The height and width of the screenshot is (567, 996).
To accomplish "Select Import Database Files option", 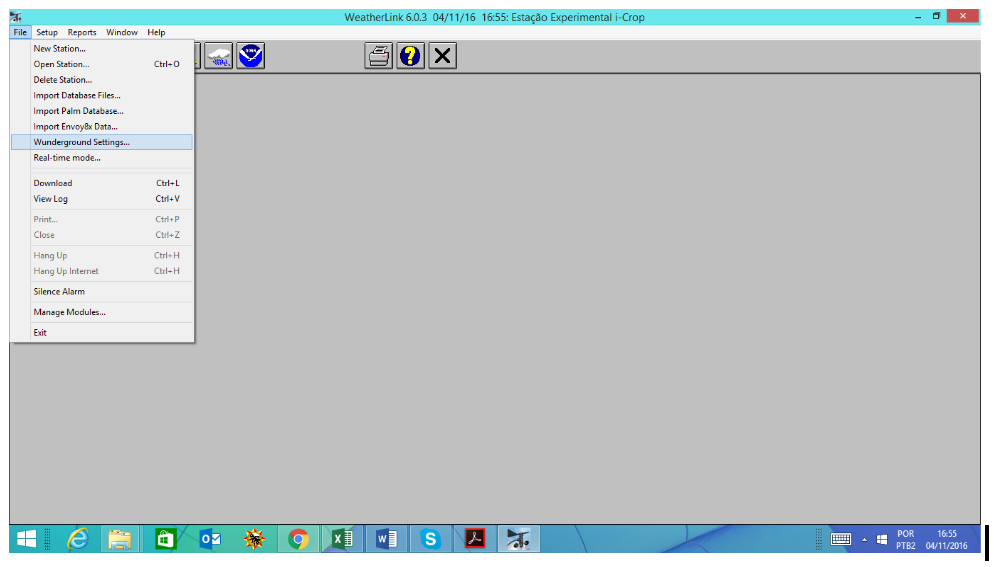I will tap(76, 95).
